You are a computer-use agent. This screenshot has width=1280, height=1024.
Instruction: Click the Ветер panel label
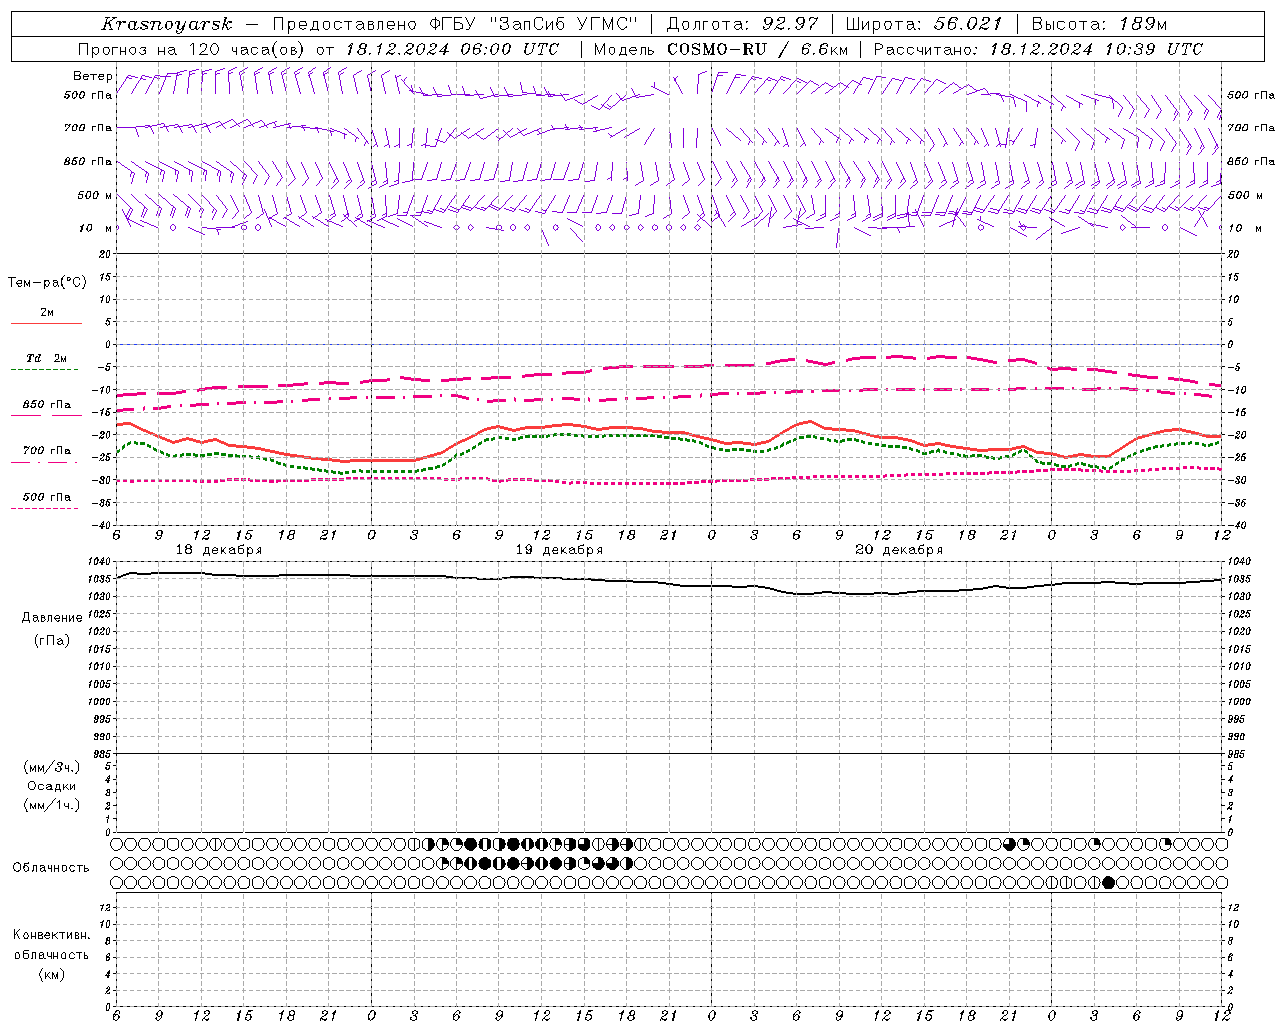pos(93,76)
